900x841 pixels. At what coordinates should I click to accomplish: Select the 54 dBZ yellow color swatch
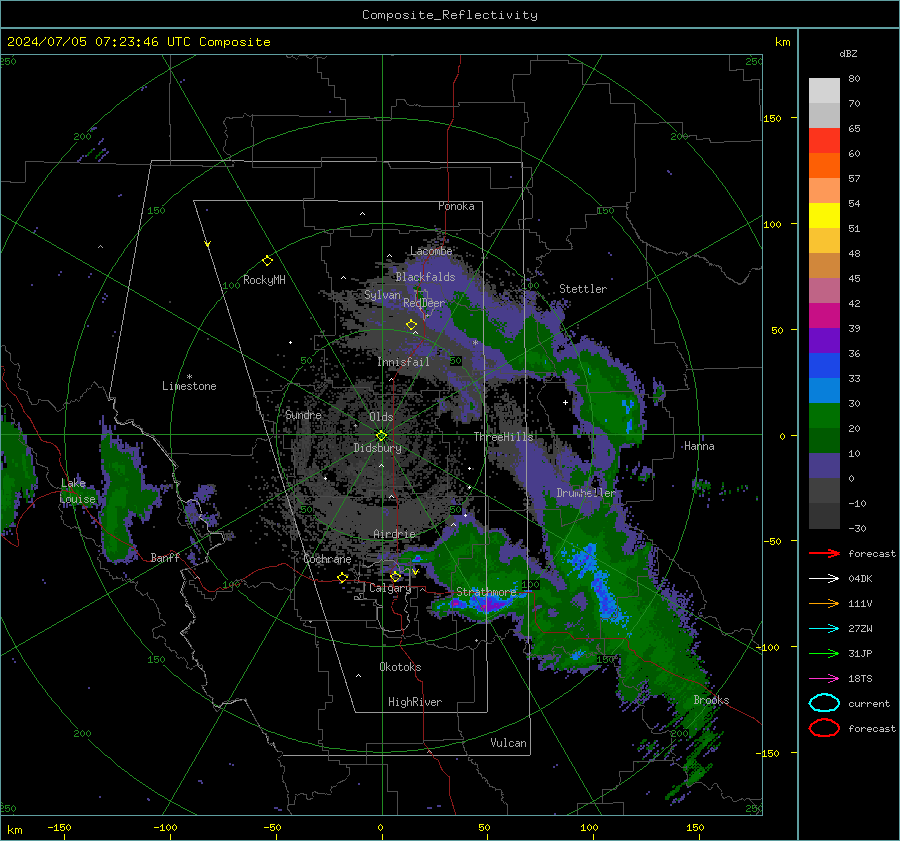click(x=824, y=215)
